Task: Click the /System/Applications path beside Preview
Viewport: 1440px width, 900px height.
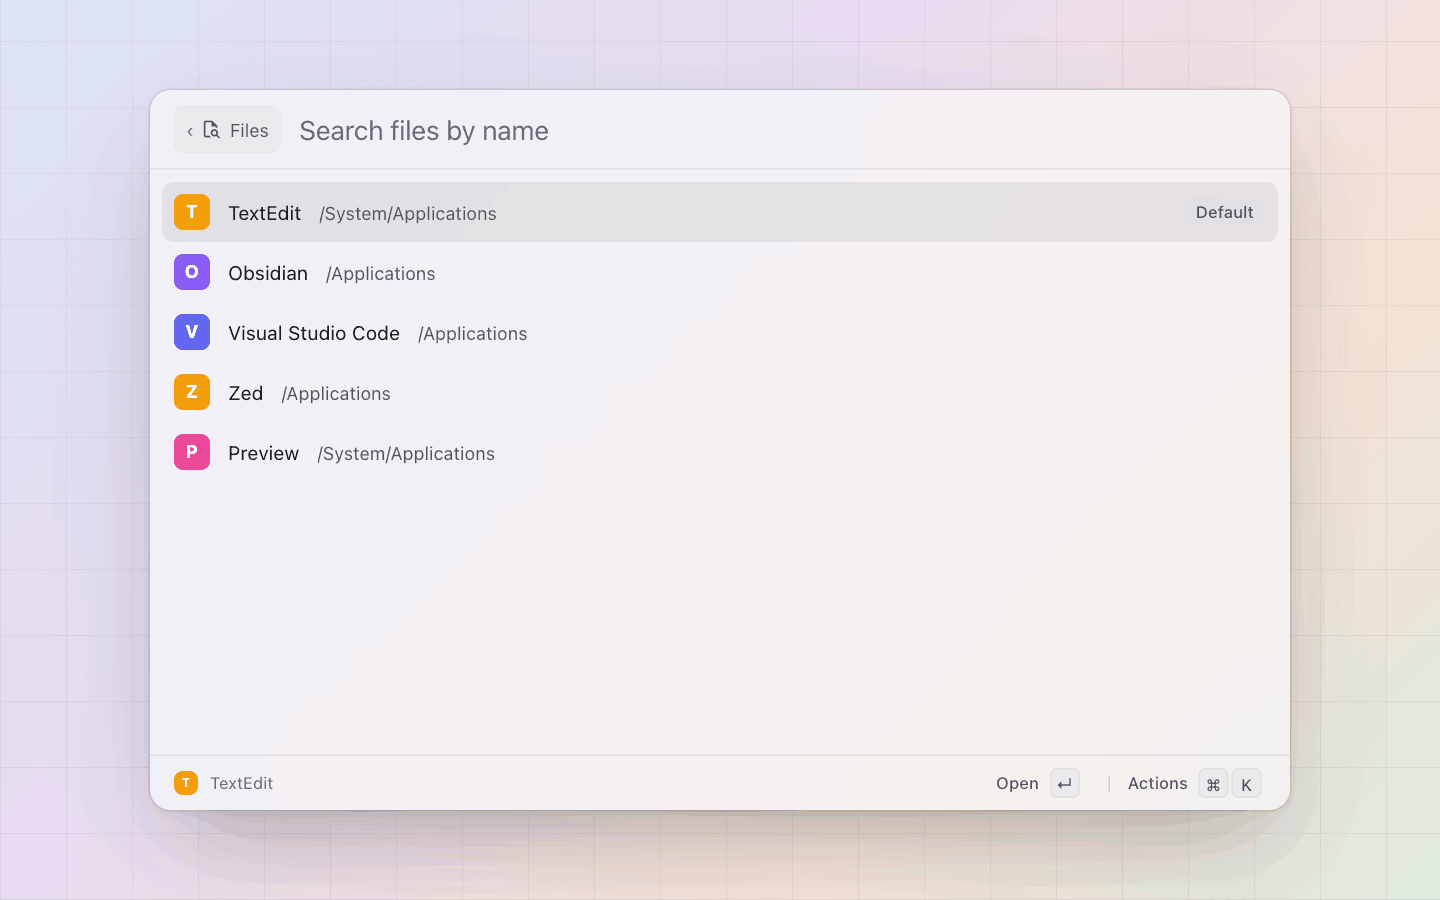Action: pos(406,454)
